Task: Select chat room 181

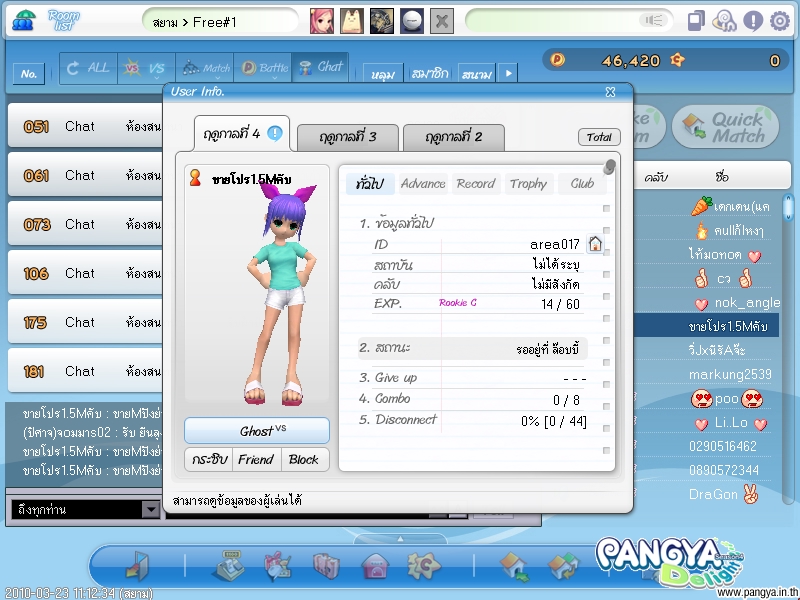Action: pyautogui.click(x=86, y=371)
